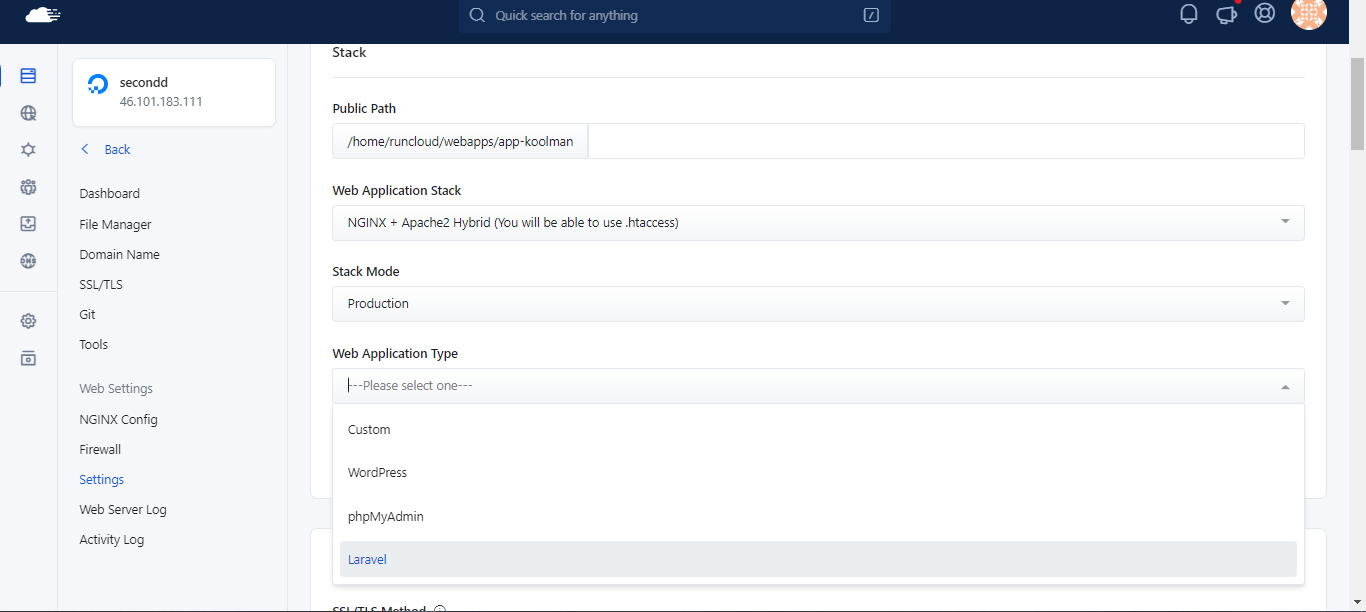Click the search magnifier icon
This screenshot has width=1366, height=612.
pyautogui.click(x=477, y=15)
